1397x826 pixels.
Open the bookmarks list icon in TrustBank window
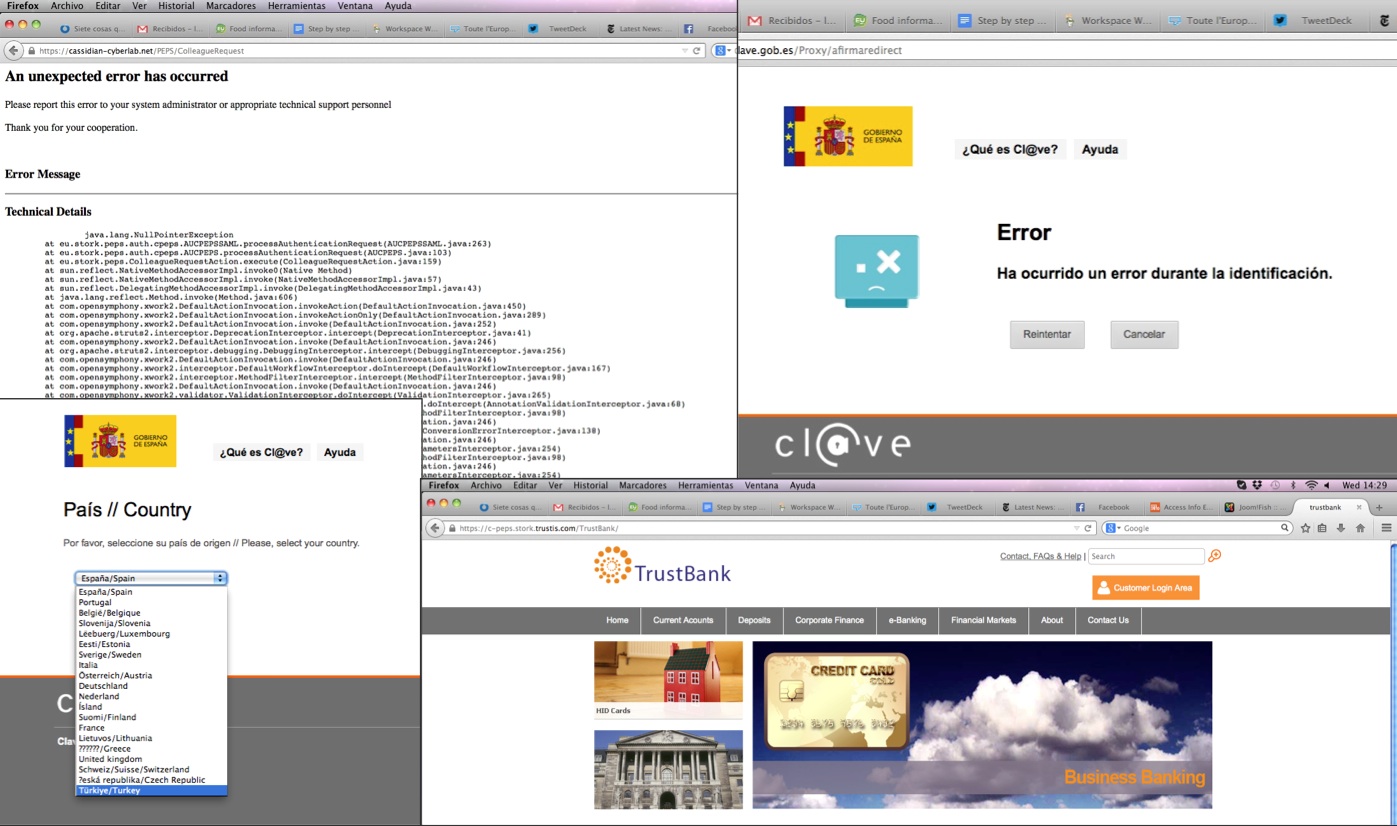point(1322,528)
